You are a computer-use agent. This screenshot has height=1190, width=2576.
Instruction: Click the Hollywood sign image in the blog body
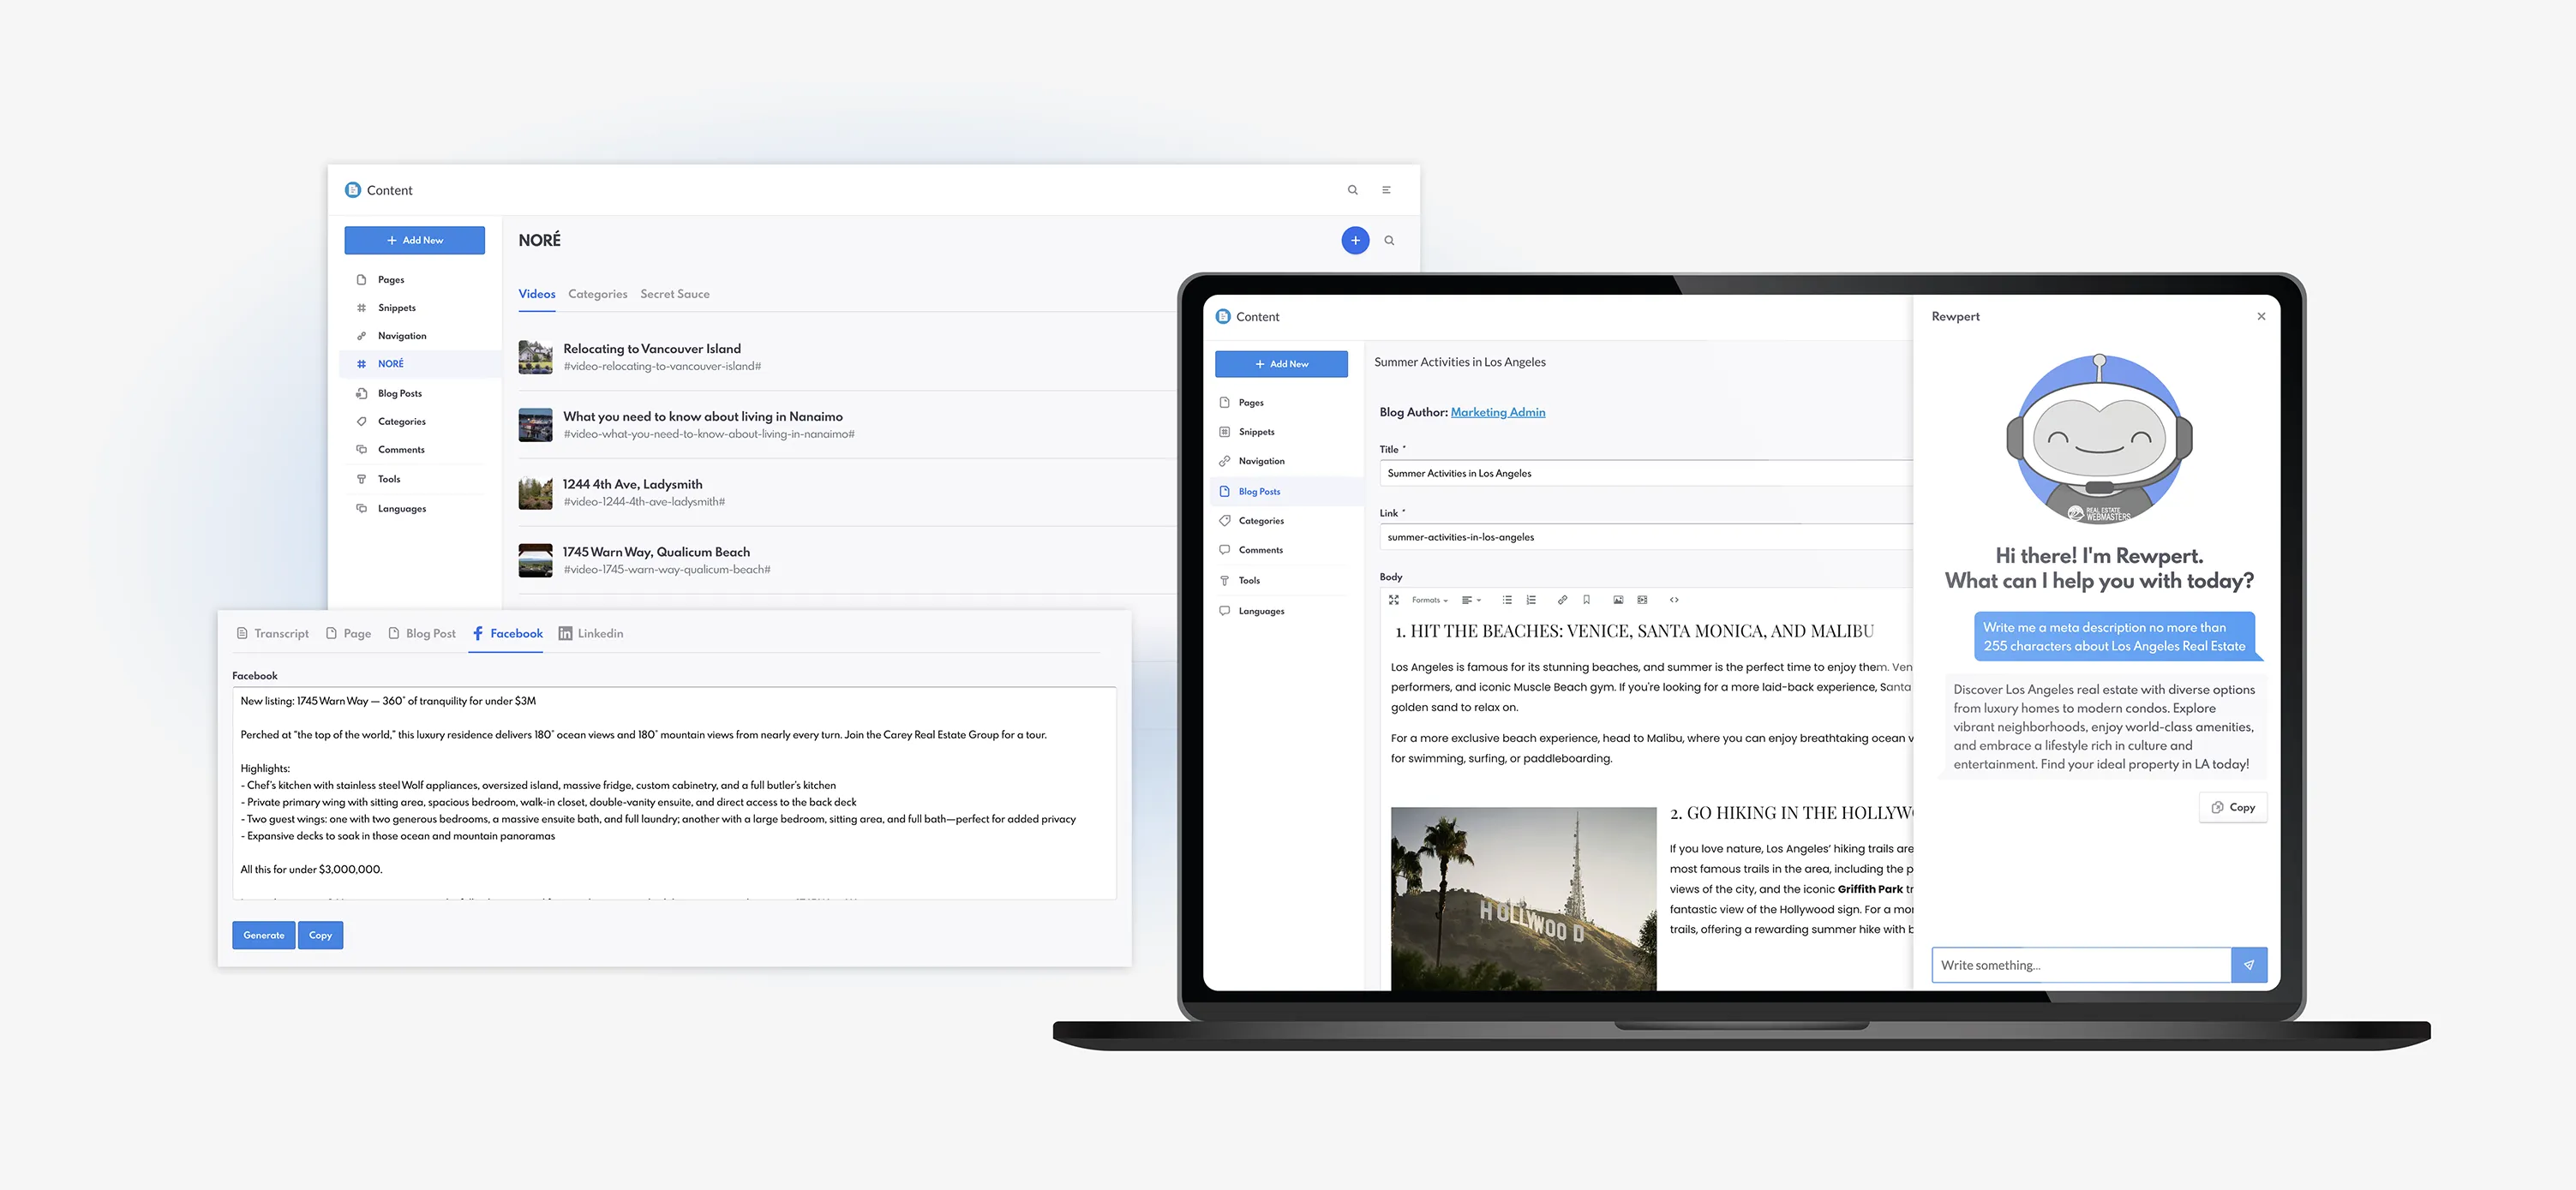pos(1523,898)
